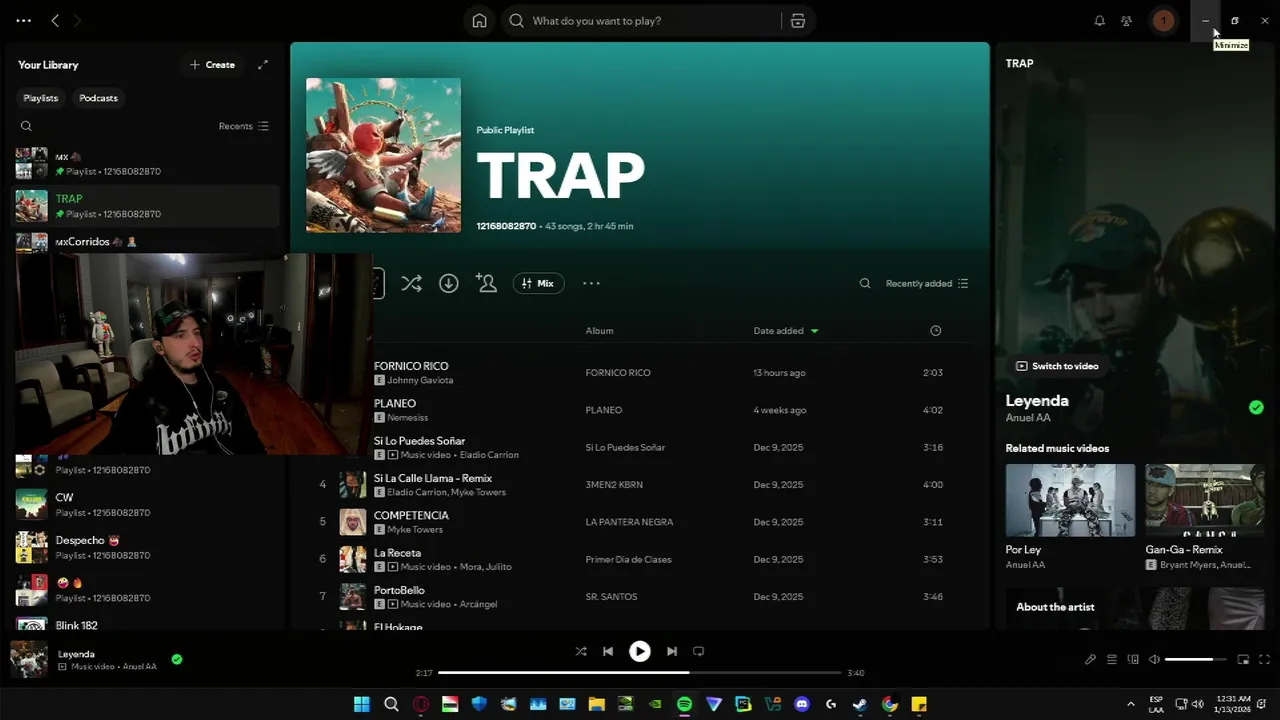Open LA PANTERA NEGRA album link
1280x720 pixels.
(x=629, y=522)
